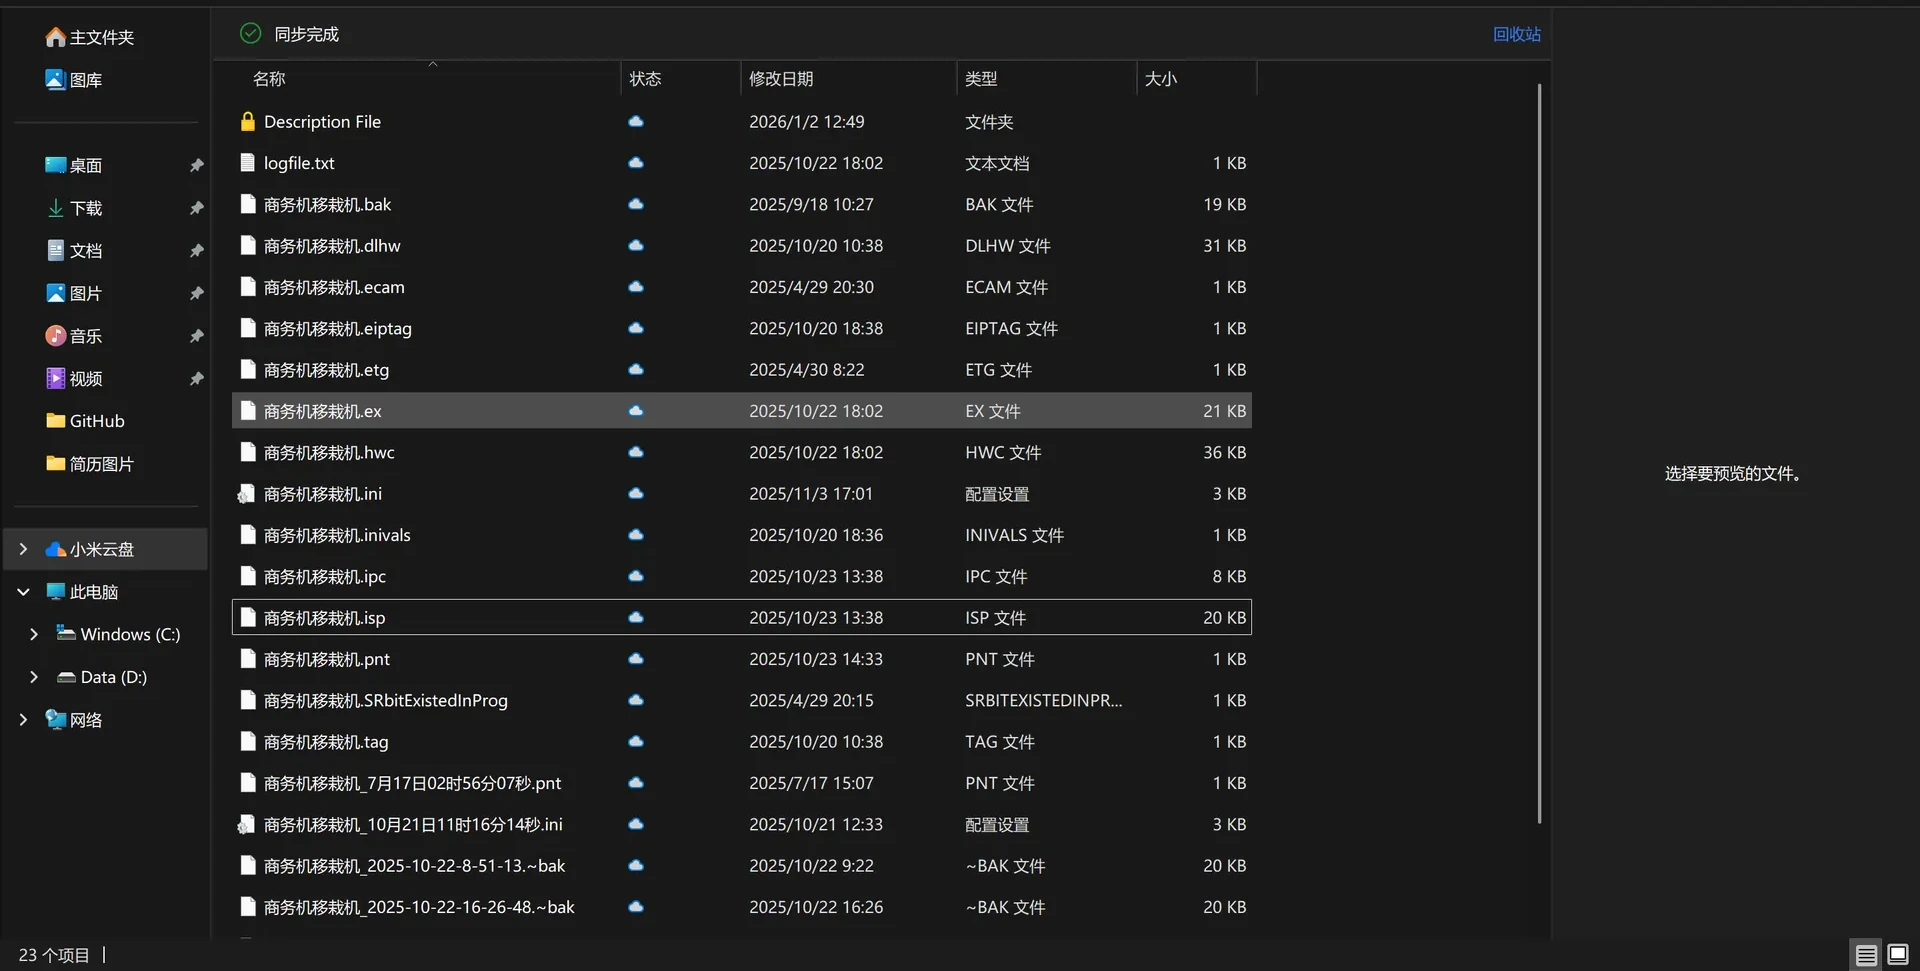Viewport: 1920px width, 971px height.
Task: Select the file 商务机移栽机.ipc
Action: pyautogui.click(x=742, y=576)
